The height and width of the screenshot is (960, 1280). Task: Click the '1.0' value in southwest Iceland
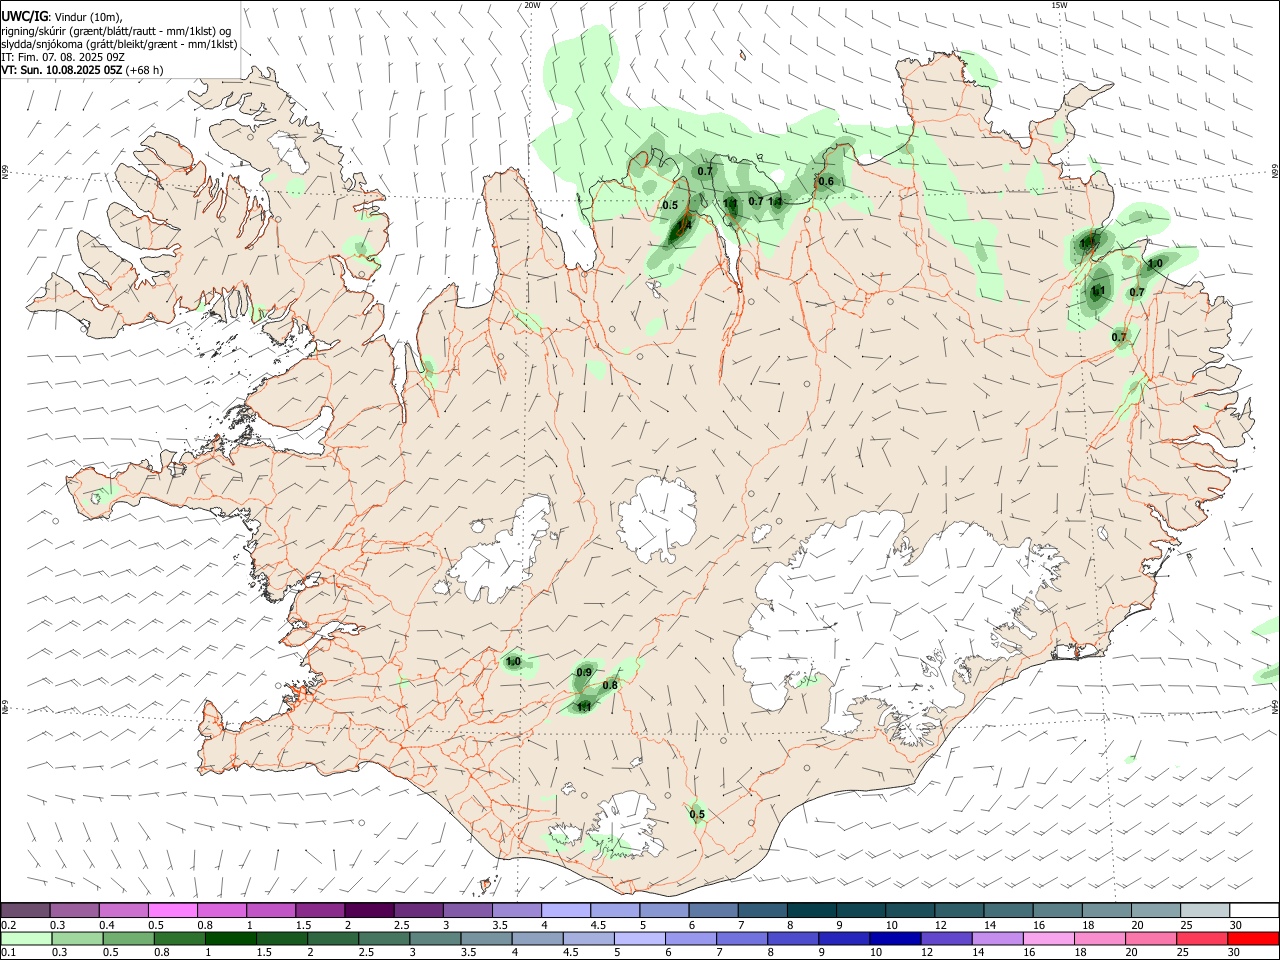pos(514,661)
